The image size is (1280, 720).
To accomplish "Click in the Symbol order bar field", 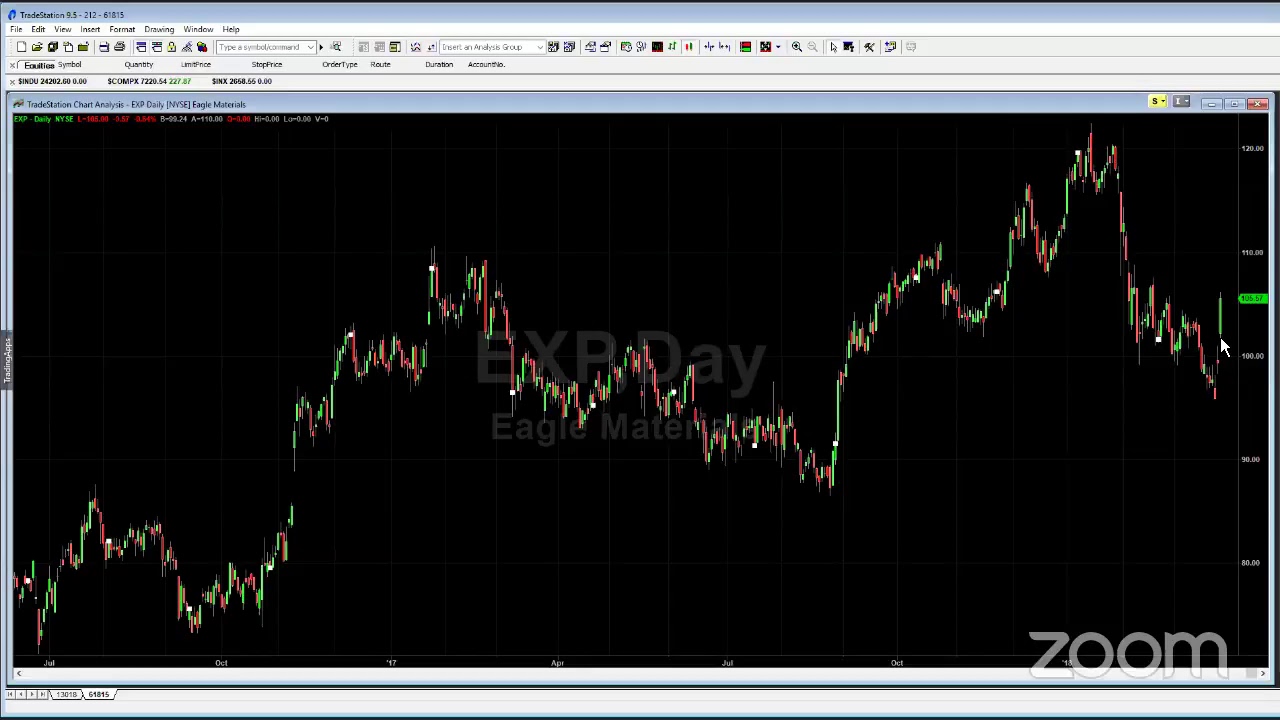I will [69, 64].
